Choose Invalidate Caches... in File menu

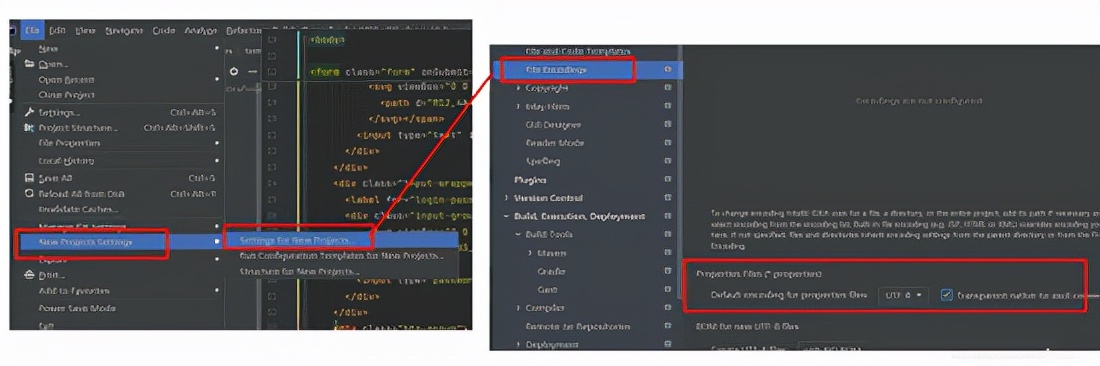(79, 209)
